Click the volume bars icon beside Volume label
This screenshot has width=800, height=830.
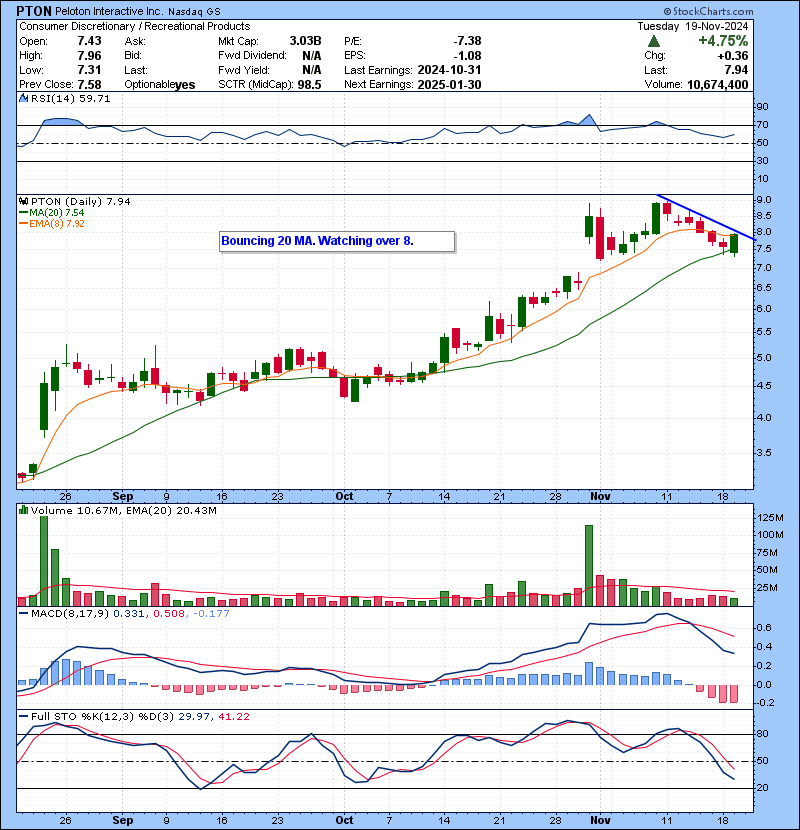pyautogui.click(x=23, y=510)
